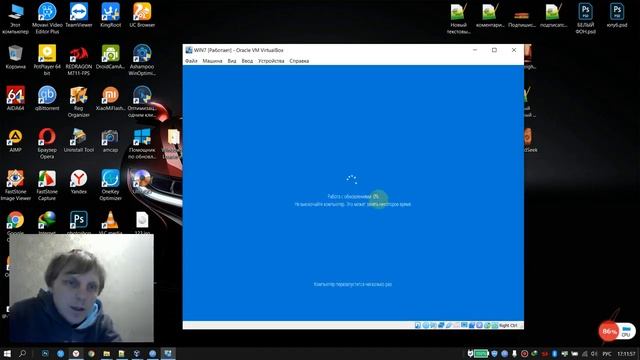
Task: Click the VirtualBox taskbar button
Action: [168, 353]
